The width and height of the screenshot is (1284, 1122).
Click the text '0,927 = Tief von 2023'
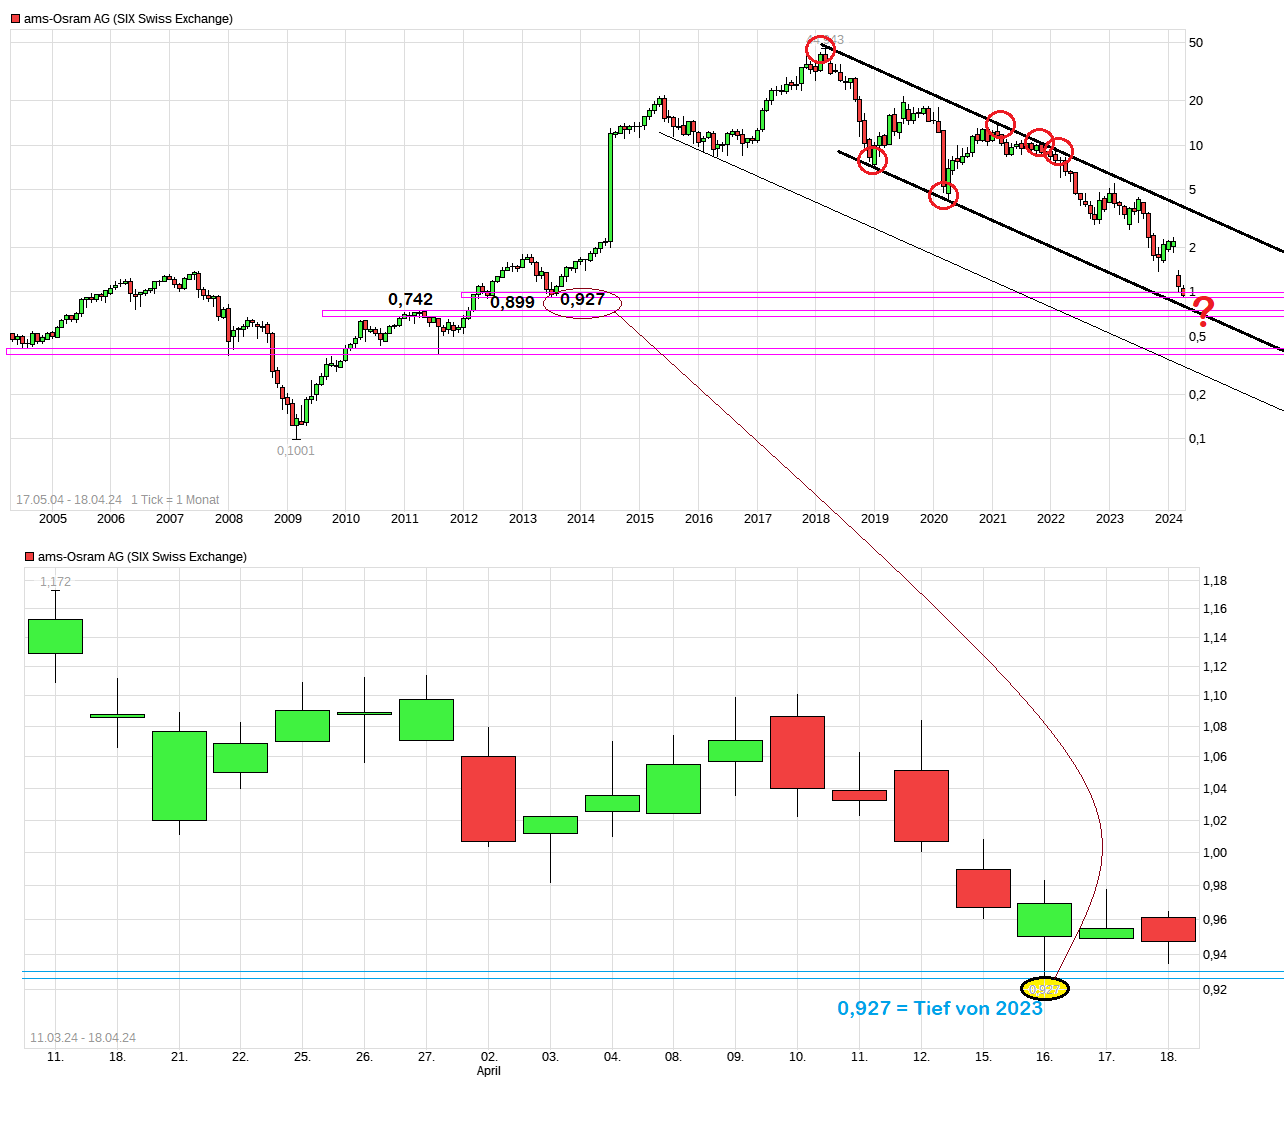coord(940,1008)
